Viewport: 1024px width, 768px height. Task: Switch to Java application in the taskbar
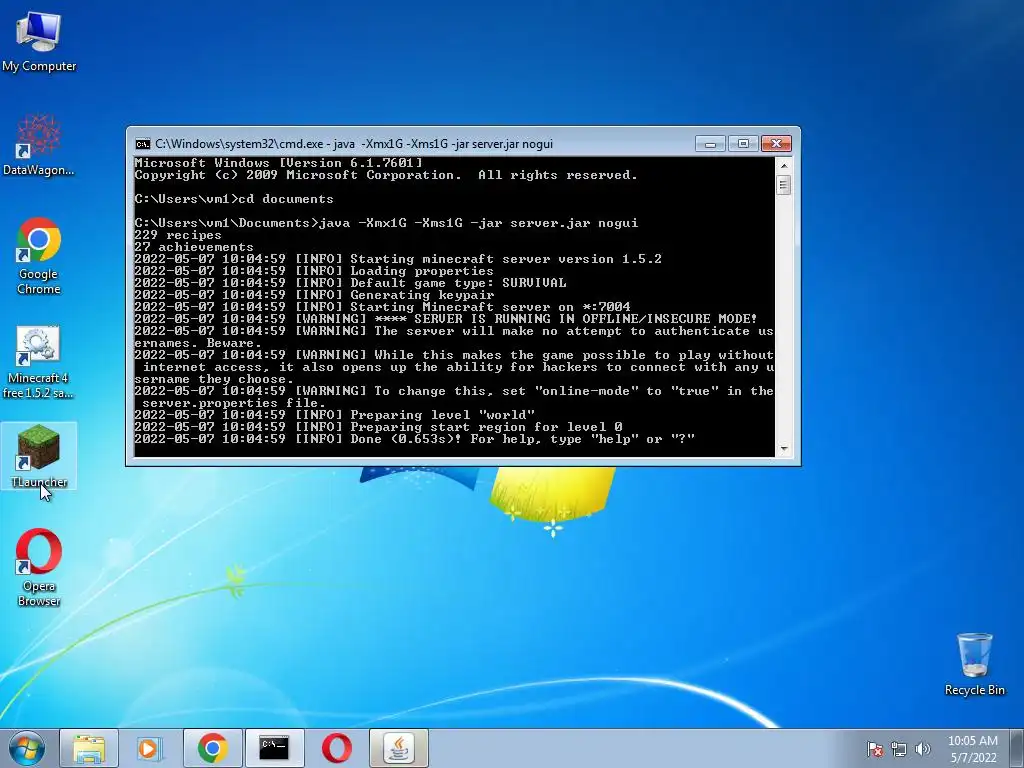[x=398, y=748]
